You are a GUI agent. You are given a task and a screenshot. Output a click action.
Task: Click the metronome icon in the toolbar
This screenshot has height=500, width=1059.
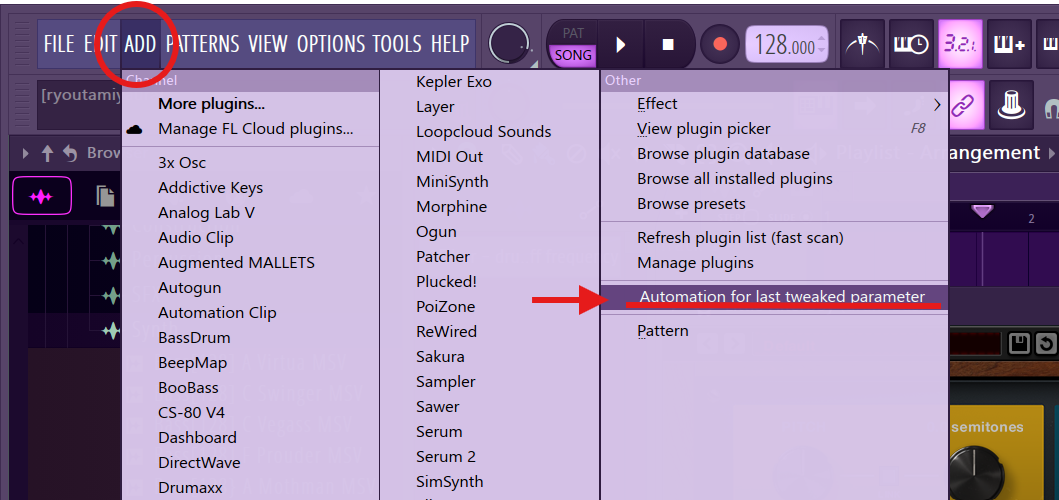point(863,44)
